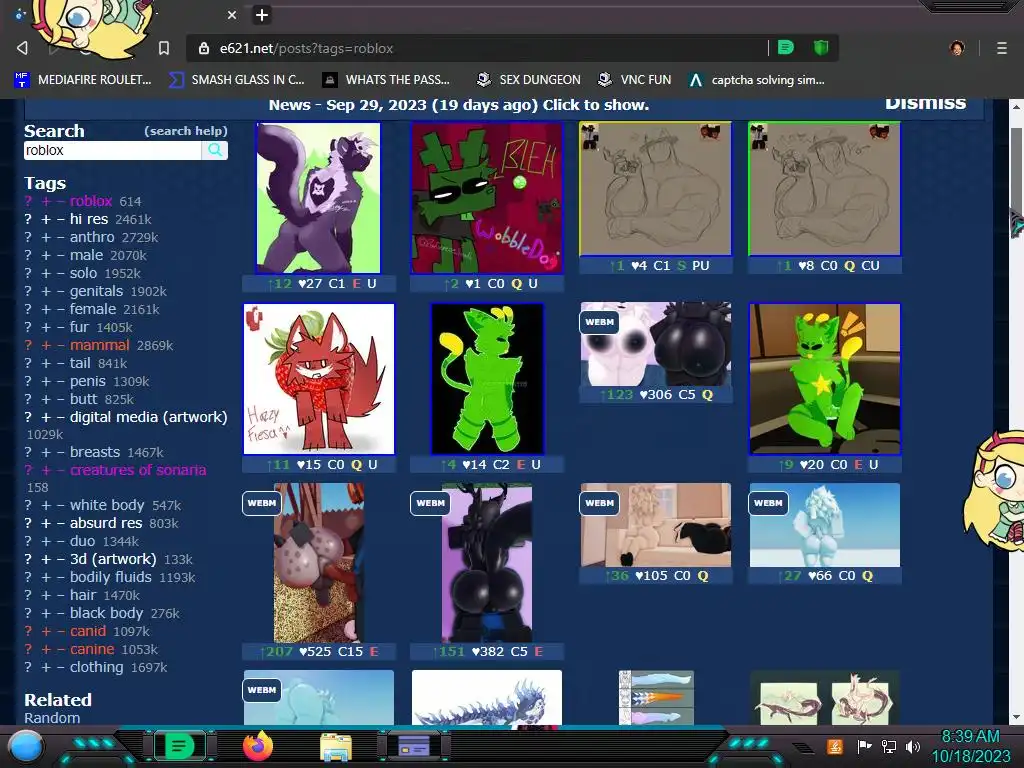Viewport: 1024px width, 768px height.
Task: Click the question mark beside hair tag
Action: point(28,595)
